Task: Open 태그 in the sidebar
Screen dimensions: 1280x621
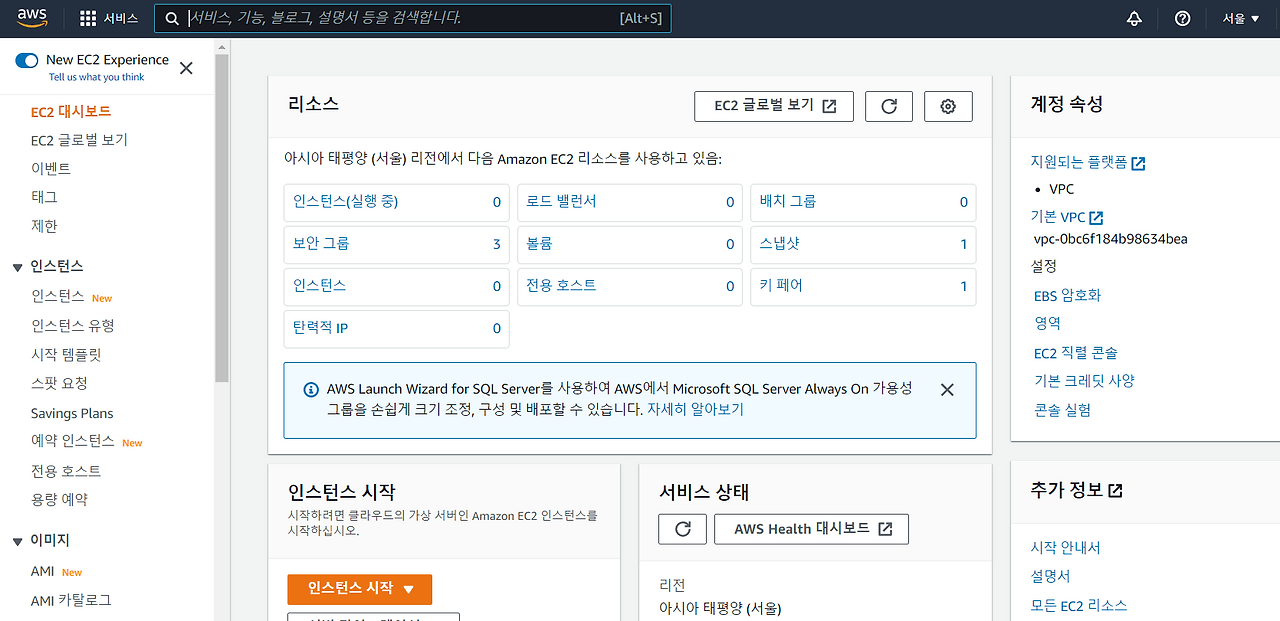Action: tap(44, 197)
